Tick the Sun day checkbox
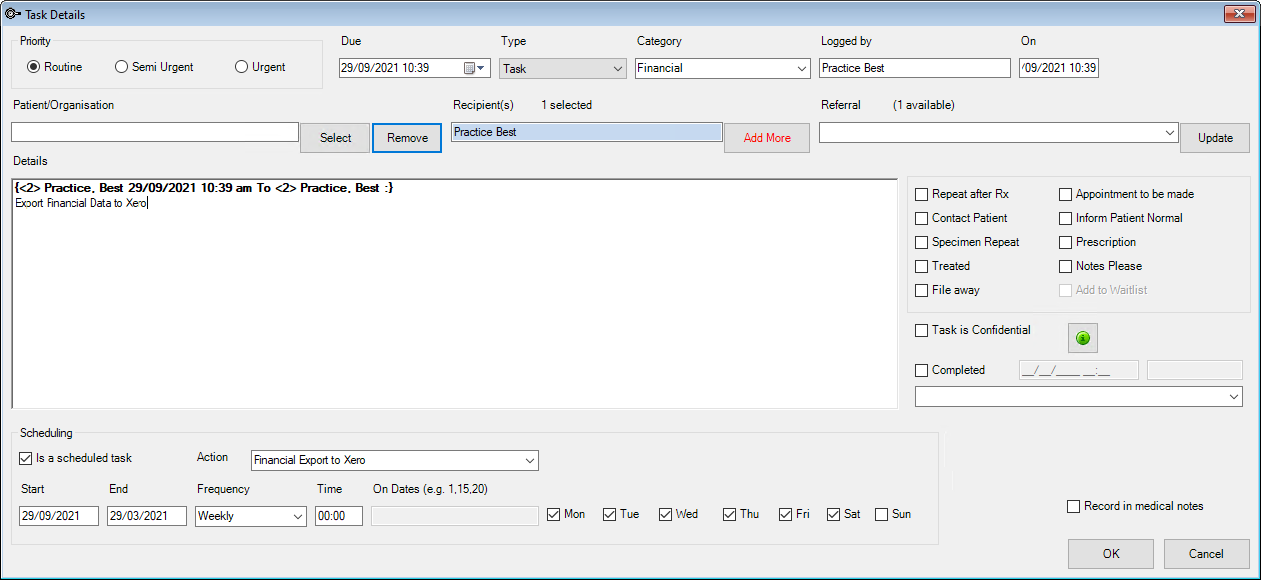 tap(882, 514)
